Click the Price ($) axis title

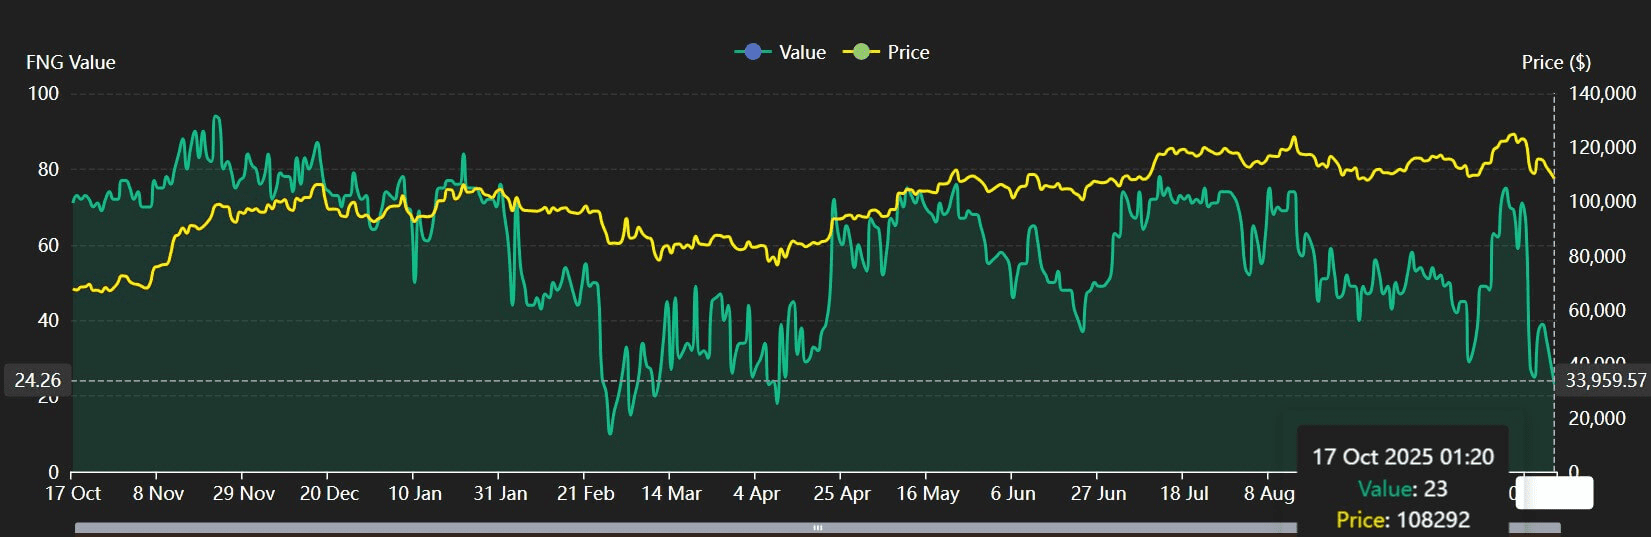pos(1556,62)
